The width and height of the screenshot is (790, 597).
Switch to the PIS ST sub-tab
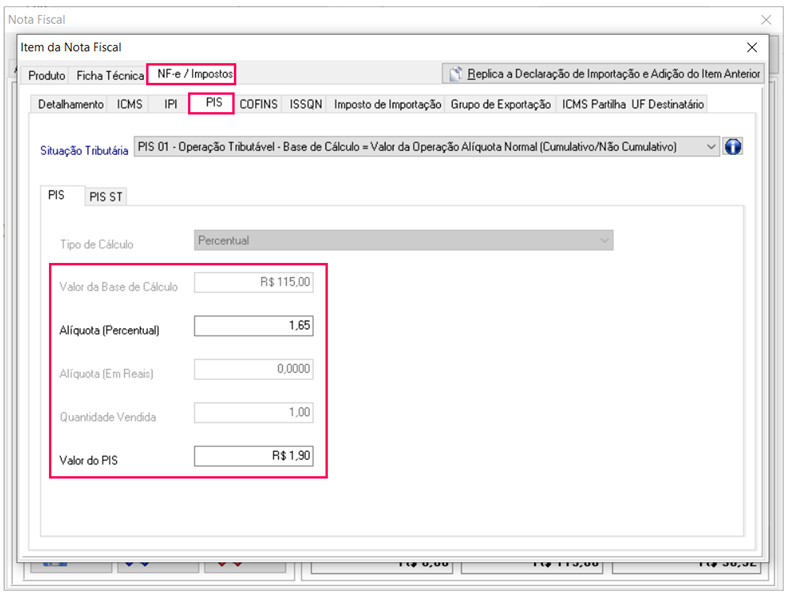click(106, 197)
